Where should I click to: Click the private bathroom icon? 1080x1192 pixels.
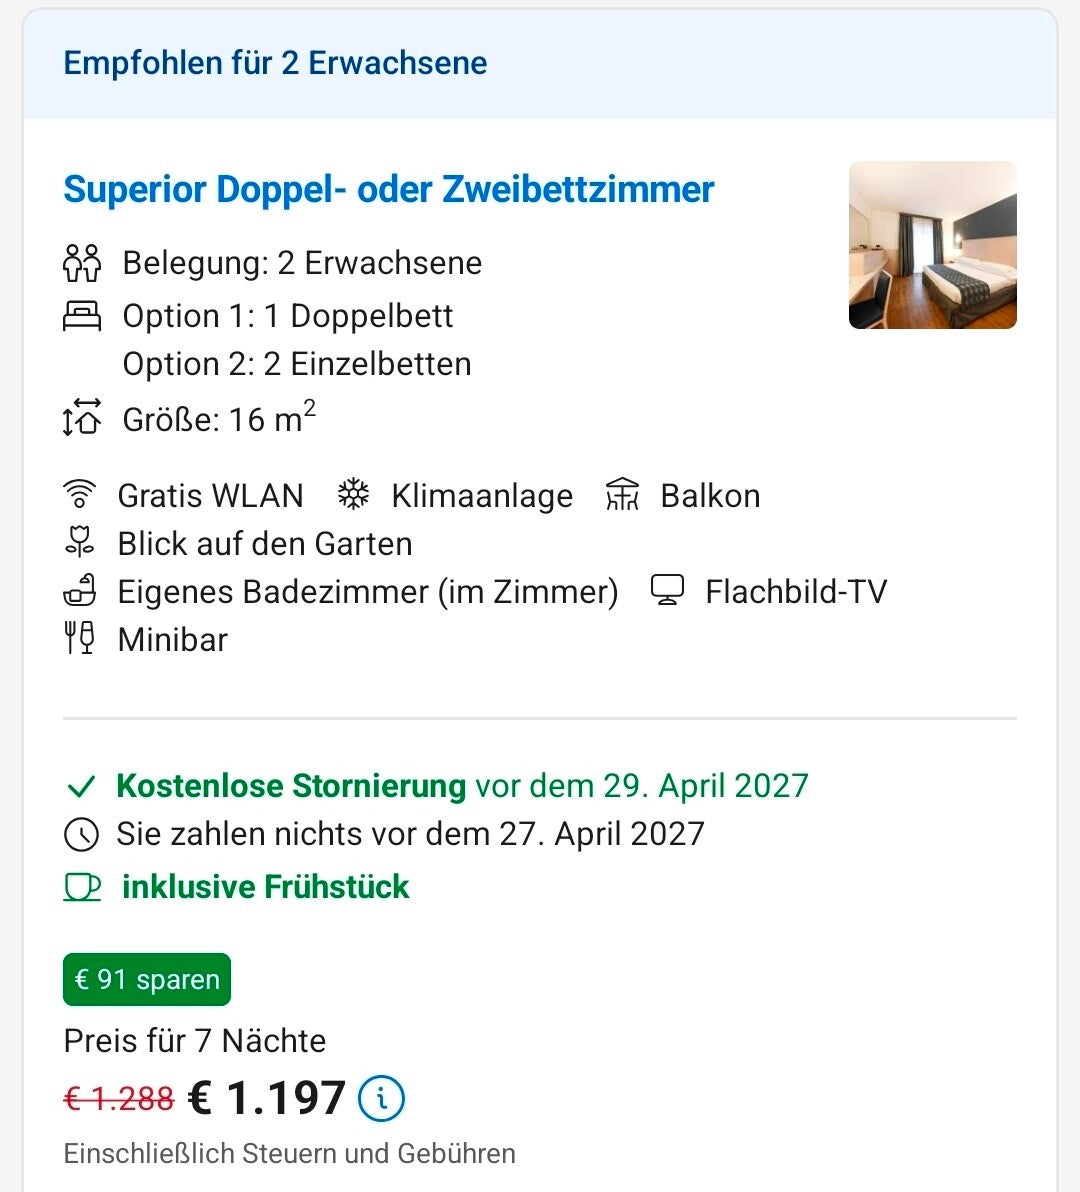(79, 590)
